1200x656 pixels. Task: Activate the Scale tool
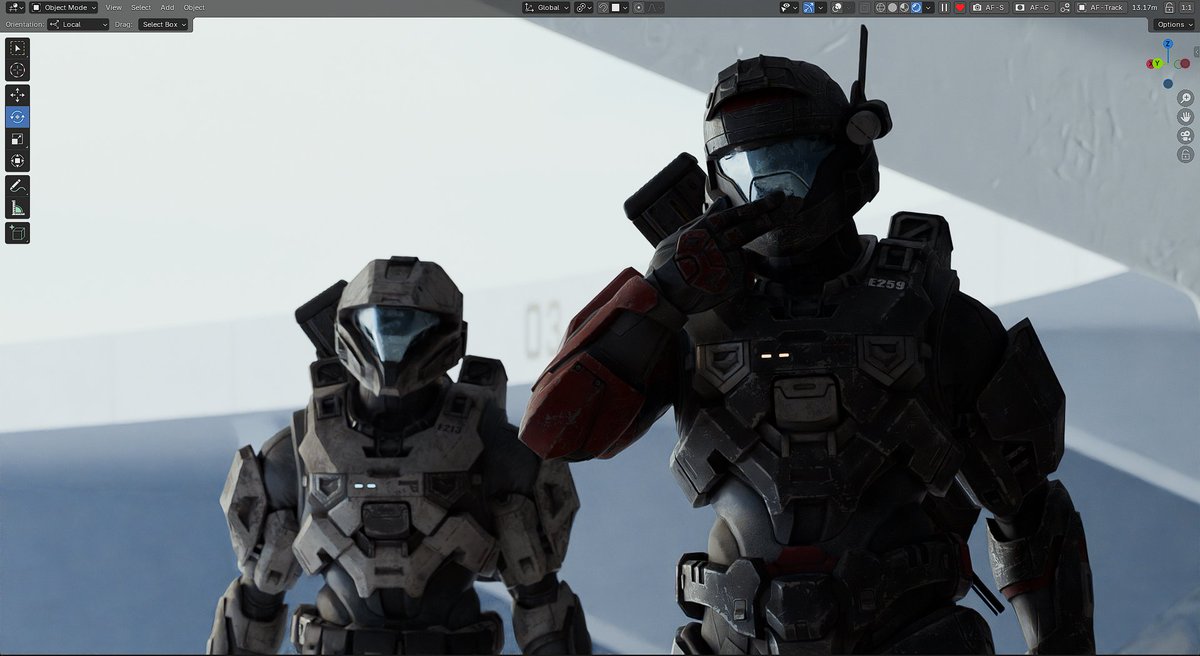[19, 138]
